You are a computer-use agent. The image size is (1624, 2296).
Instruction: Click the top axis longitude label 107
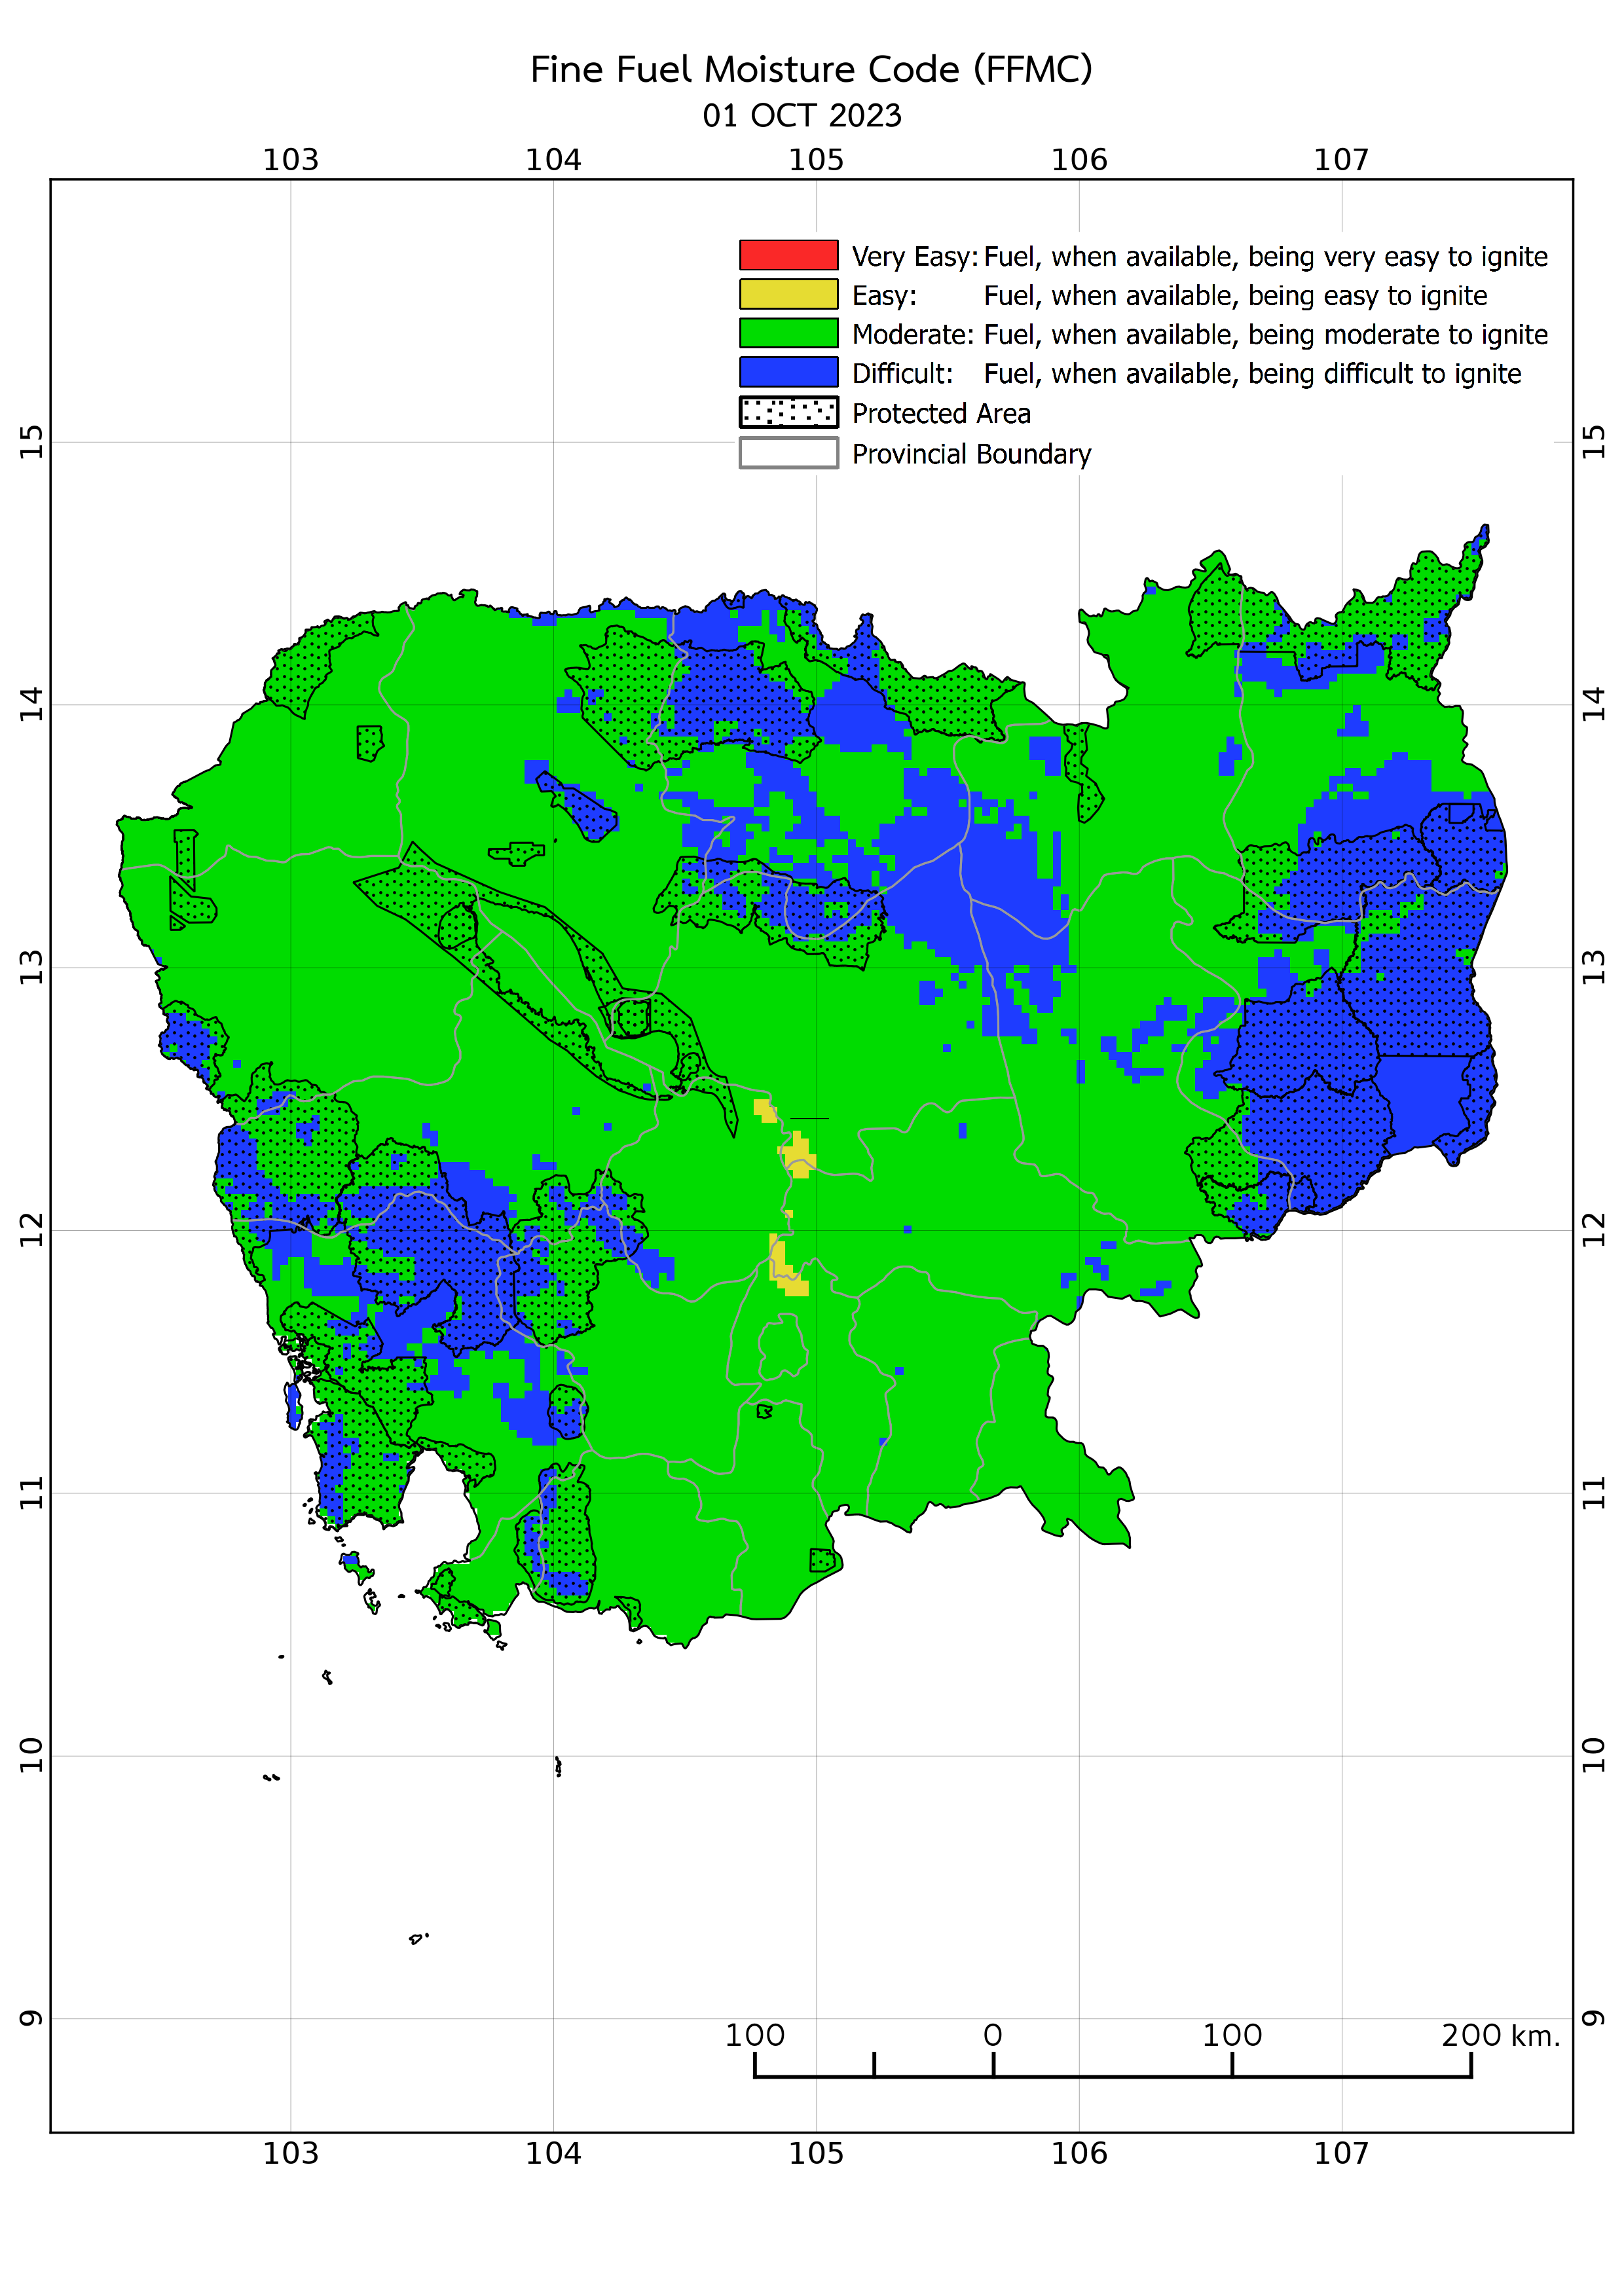(1341, 160)
